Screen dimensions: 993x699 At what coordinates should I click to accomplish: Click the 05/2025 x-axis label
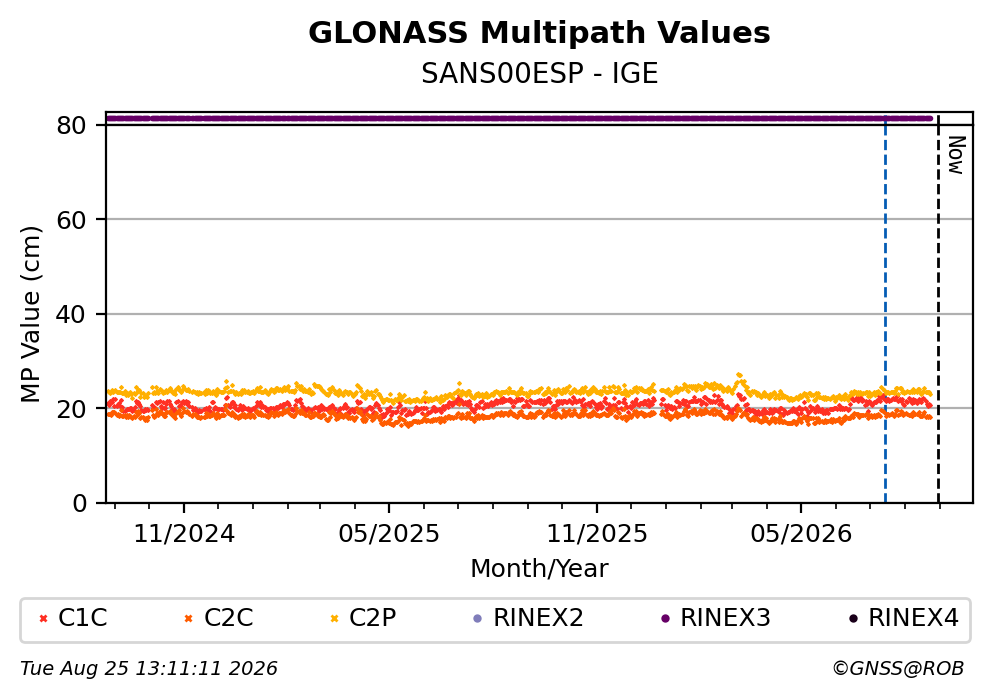coord(388,534)
